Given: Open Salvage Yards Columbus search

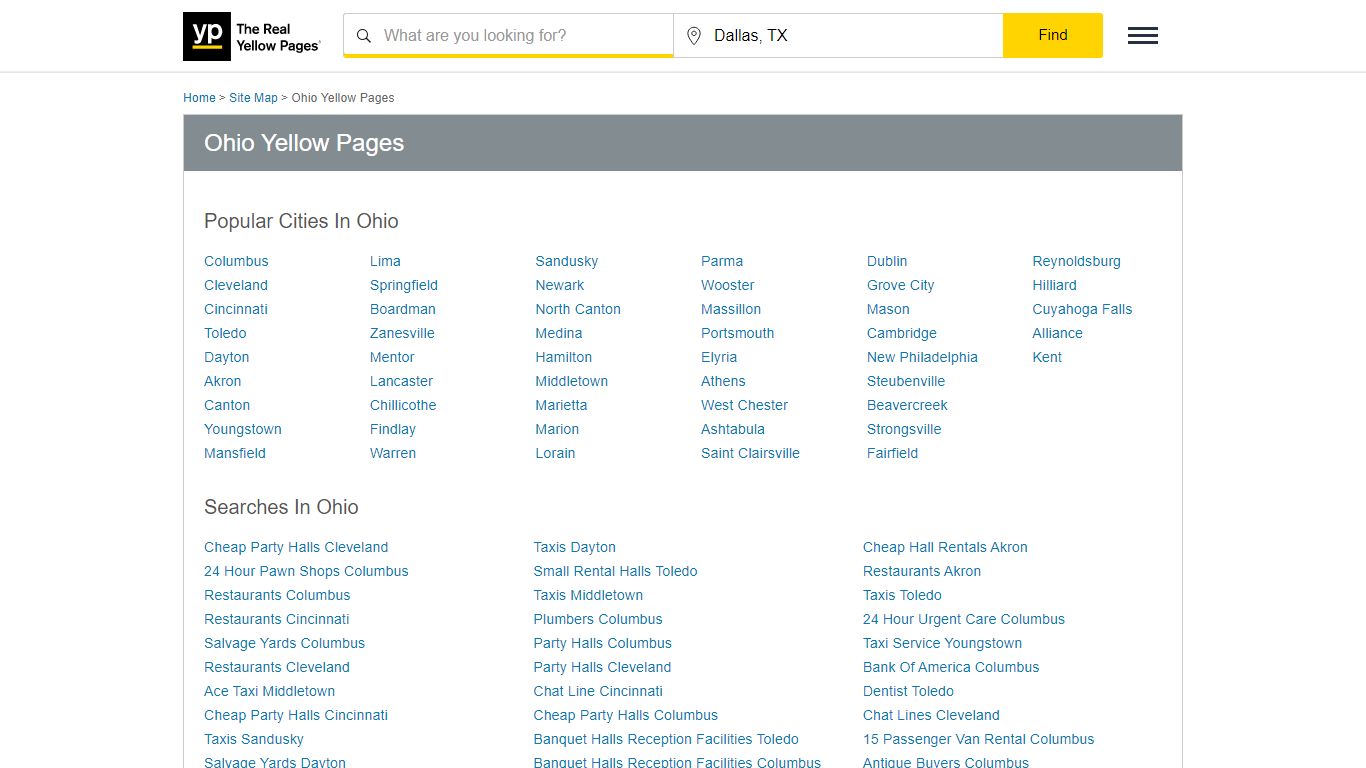Looking at the screenshot, I should (285, 643).
